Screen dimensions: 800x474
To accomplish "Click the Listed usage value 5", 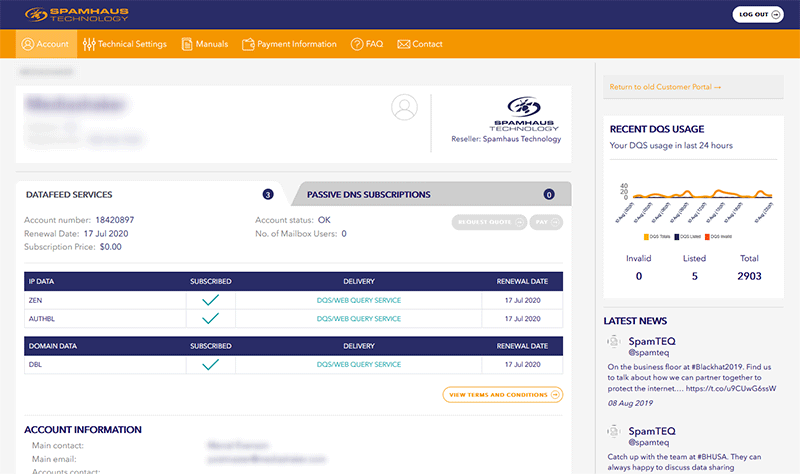I will [x=694, y=276].
